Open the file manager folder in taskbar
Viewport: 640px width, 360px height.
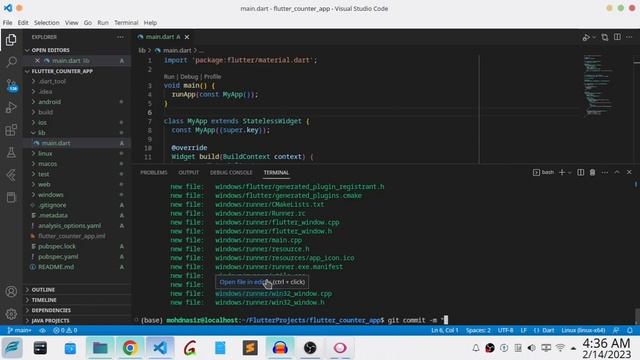coord(100,348)
